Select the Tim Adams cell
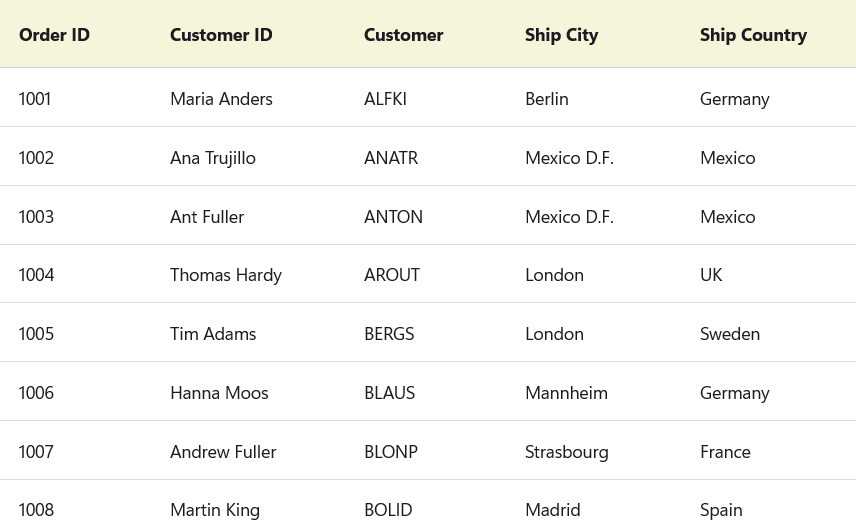 pyautogui.click(x=213, y=333)
